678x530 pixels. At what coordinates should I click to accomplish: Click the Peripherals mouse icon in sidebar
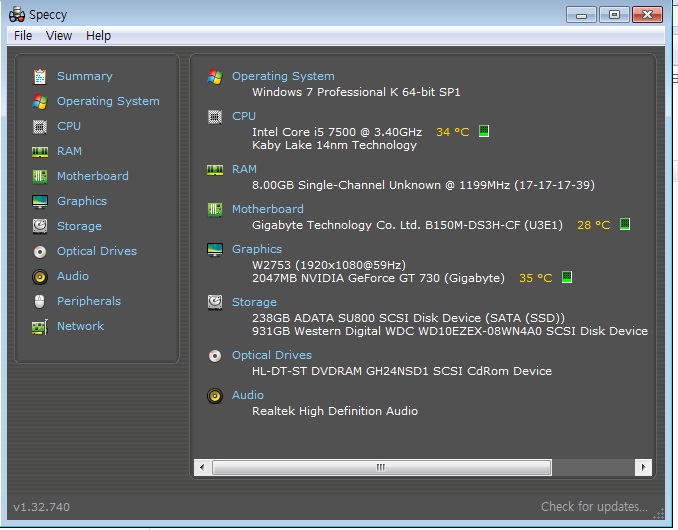[x=40, y=301]
